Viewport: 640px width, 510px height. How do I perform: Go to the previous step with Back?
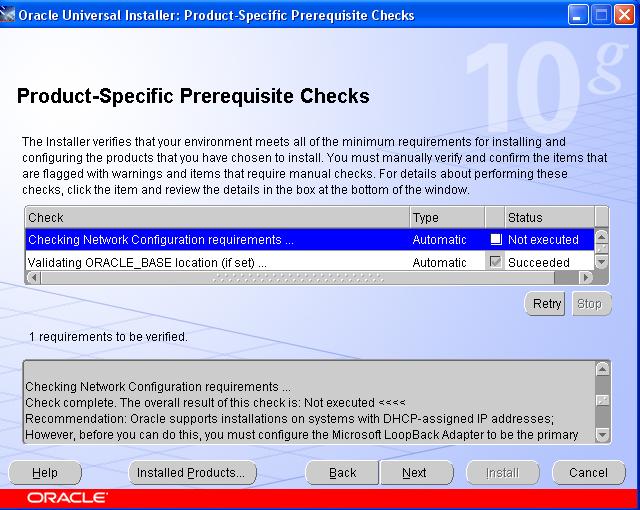click(x=343, y=473)
